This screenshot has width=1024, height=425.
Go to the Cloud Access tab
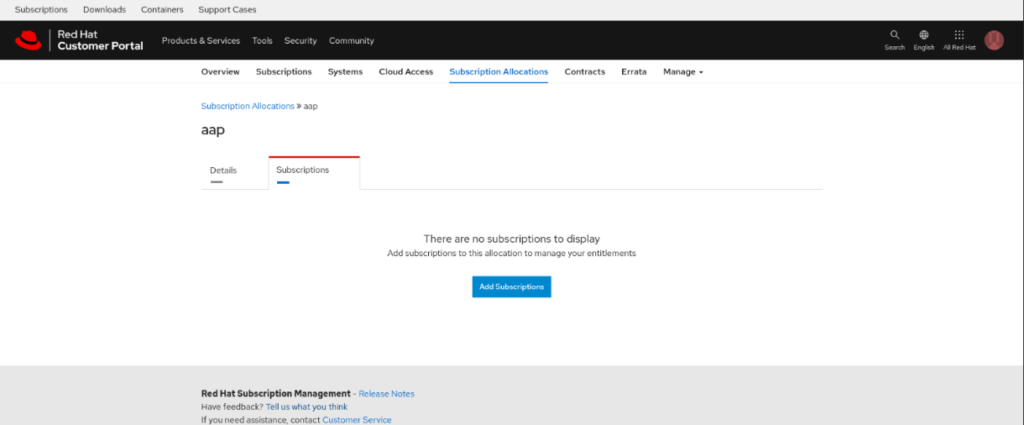point(406,72)
